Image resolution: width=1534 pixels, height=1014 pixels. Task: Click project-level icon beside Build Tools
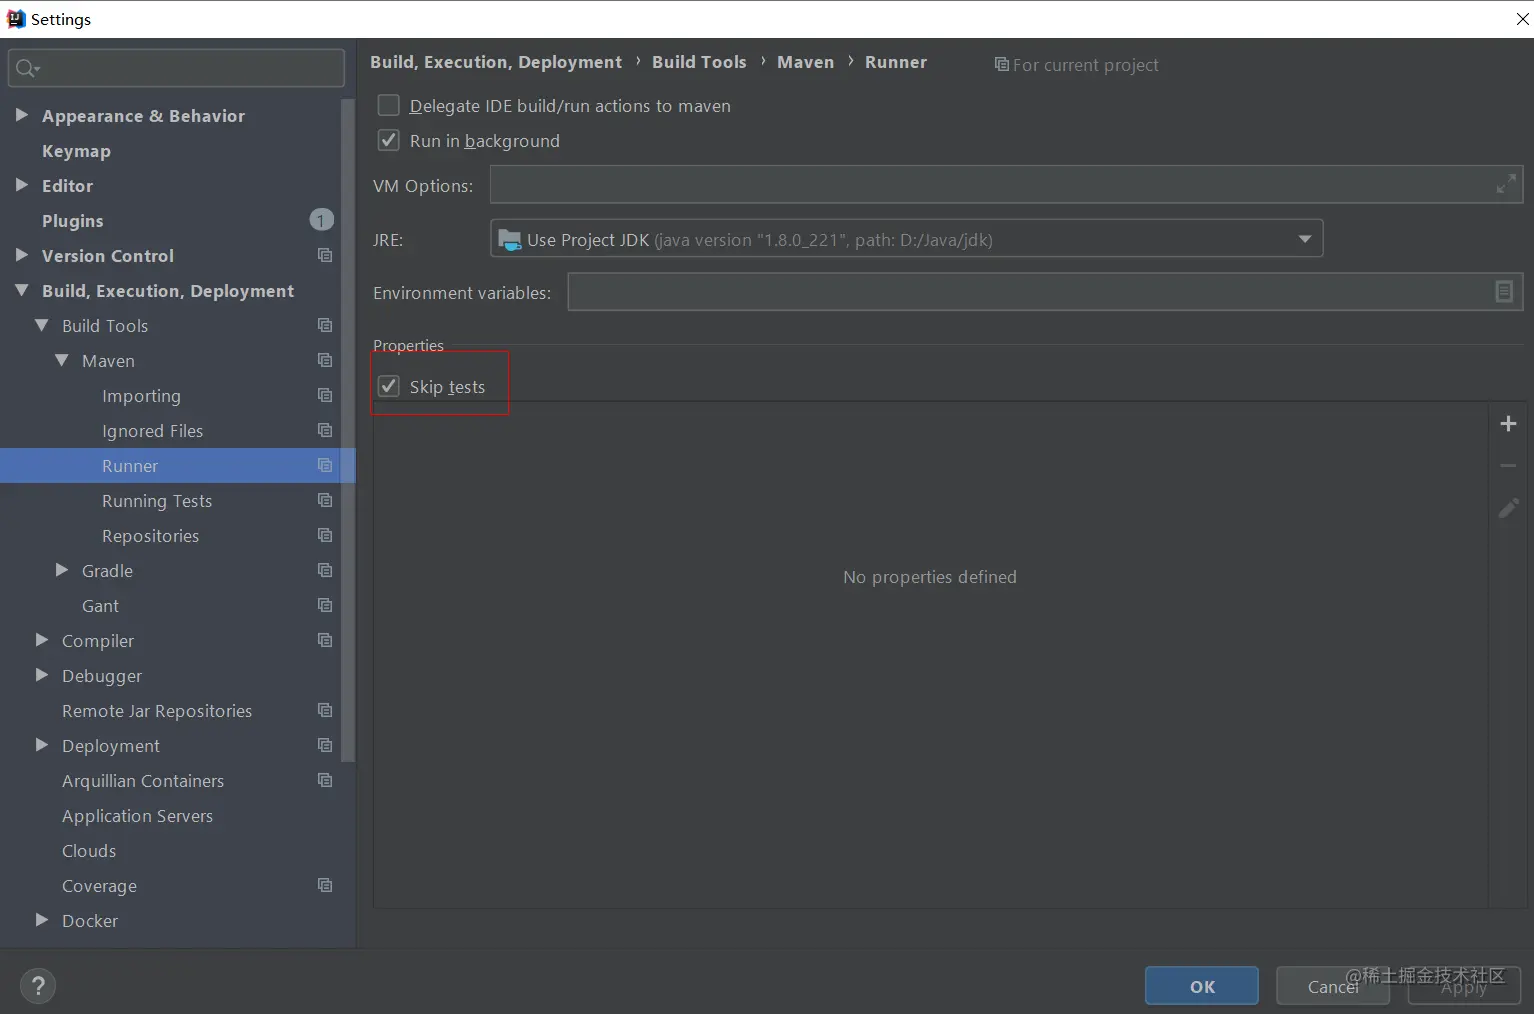pos(325,325)
